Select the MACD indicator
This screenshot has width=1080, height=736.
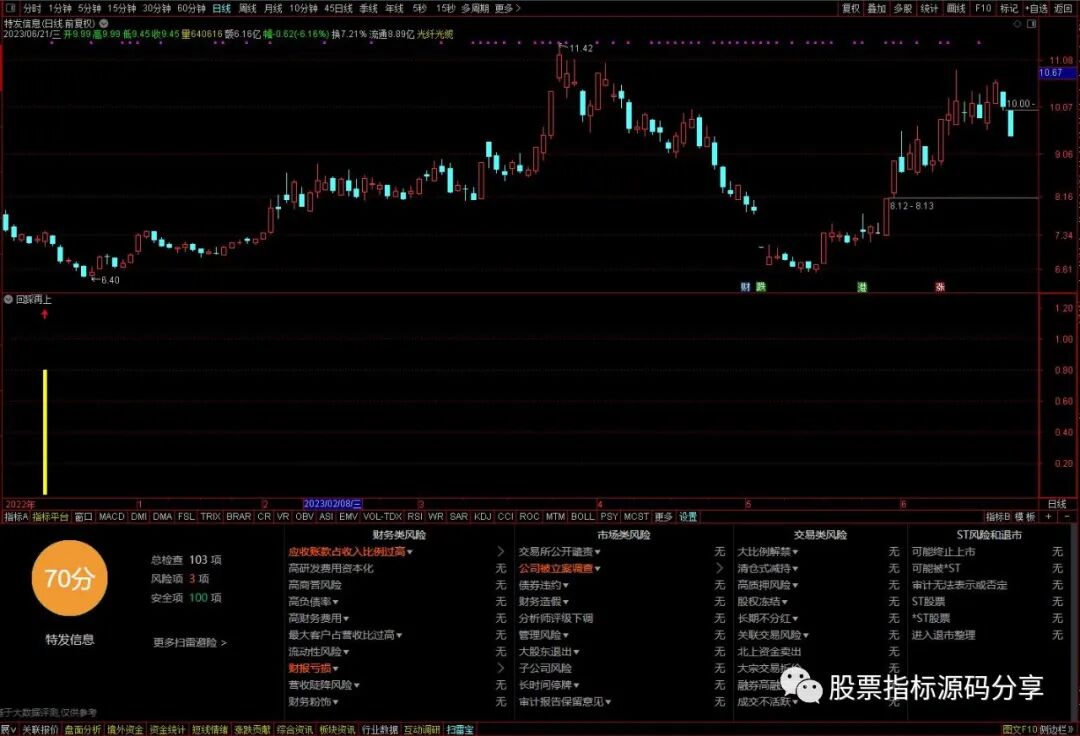coord(112,516)
